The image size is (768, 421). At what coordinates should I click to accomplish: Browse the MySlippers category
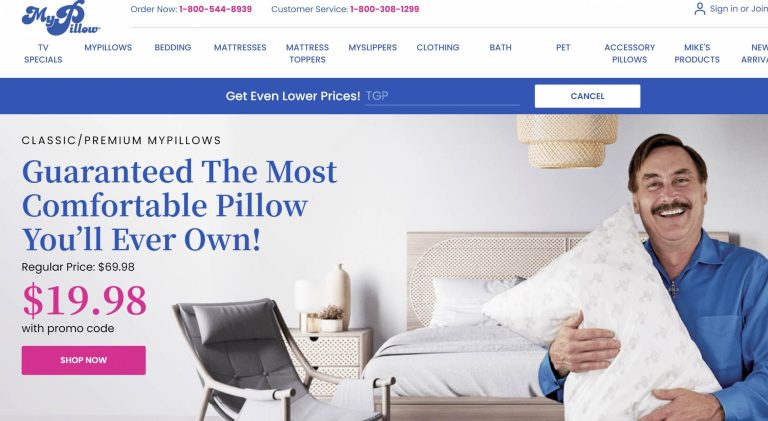[372, 47]
